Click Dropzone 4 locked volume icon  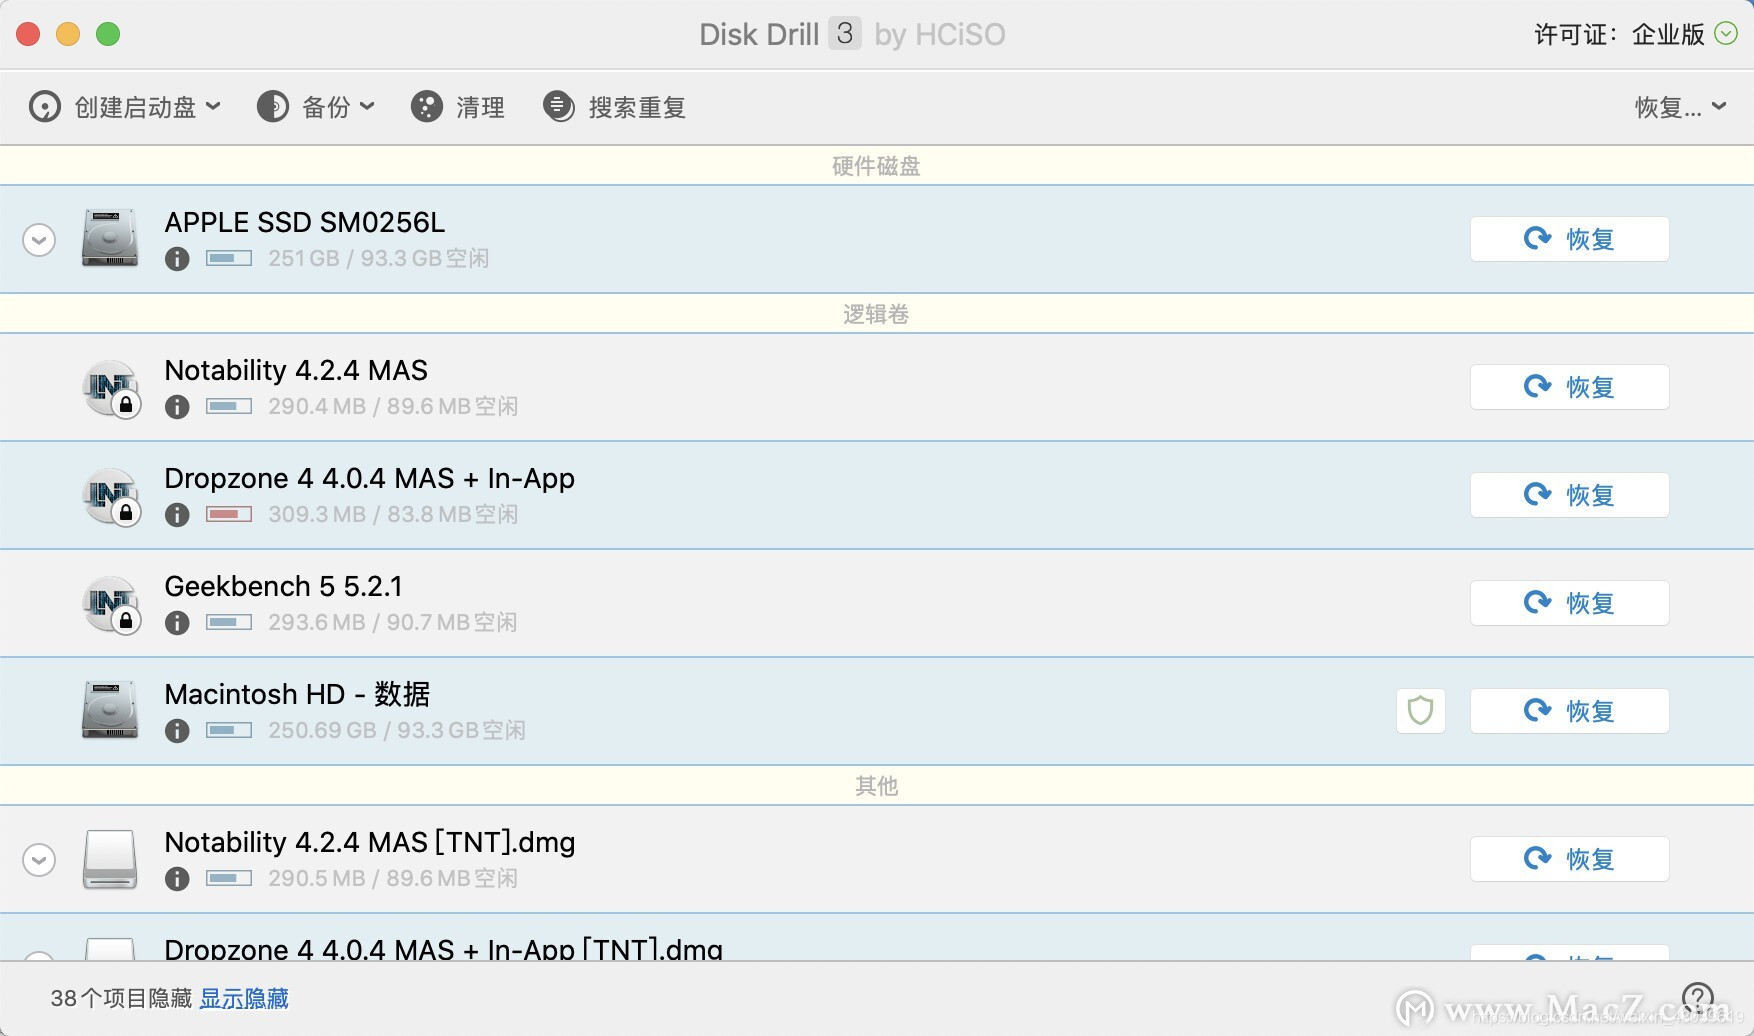pos(110,496)
